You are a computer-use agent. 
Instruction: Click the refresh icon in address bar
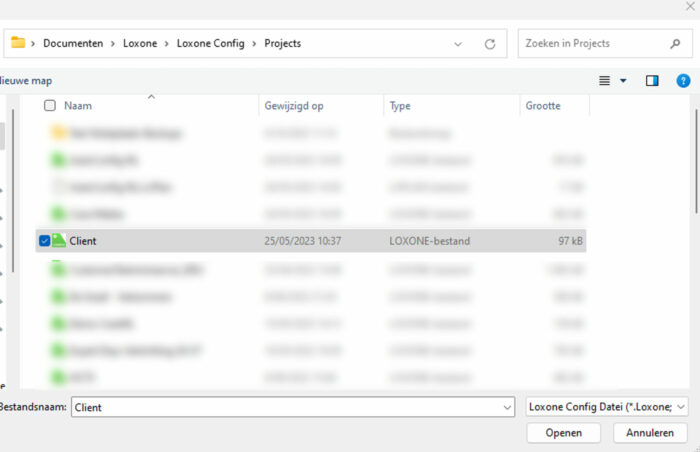point(489,44)
